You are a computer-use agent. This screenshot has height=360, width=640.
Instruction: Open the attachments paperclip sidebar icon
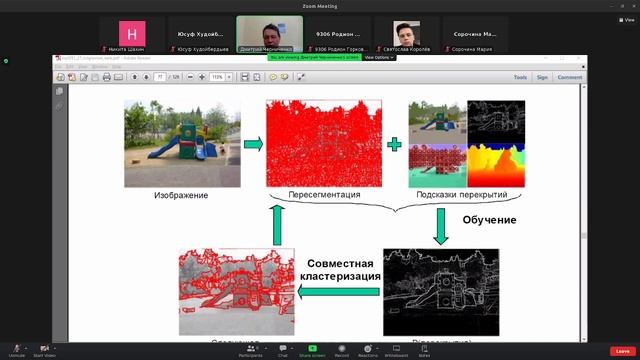point(60,106)
